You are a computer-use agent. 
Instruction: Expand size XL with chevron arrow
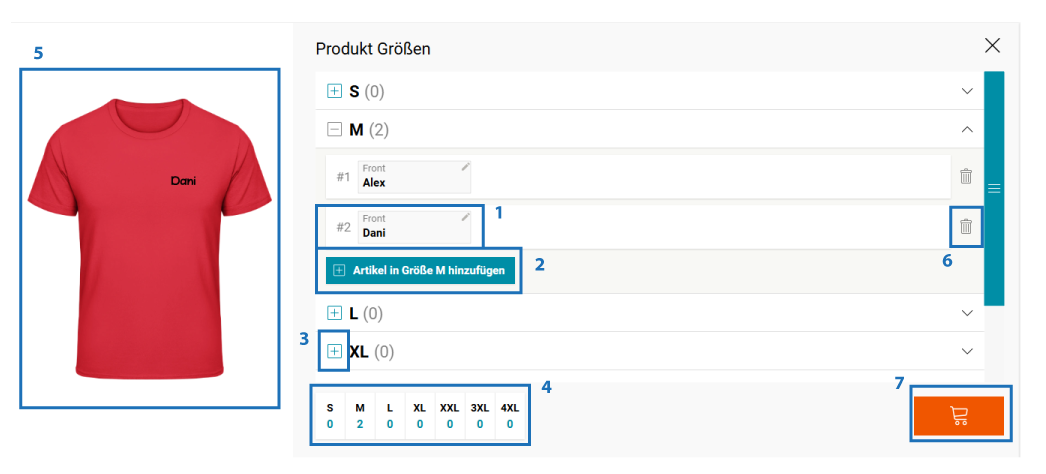point(967,351)
